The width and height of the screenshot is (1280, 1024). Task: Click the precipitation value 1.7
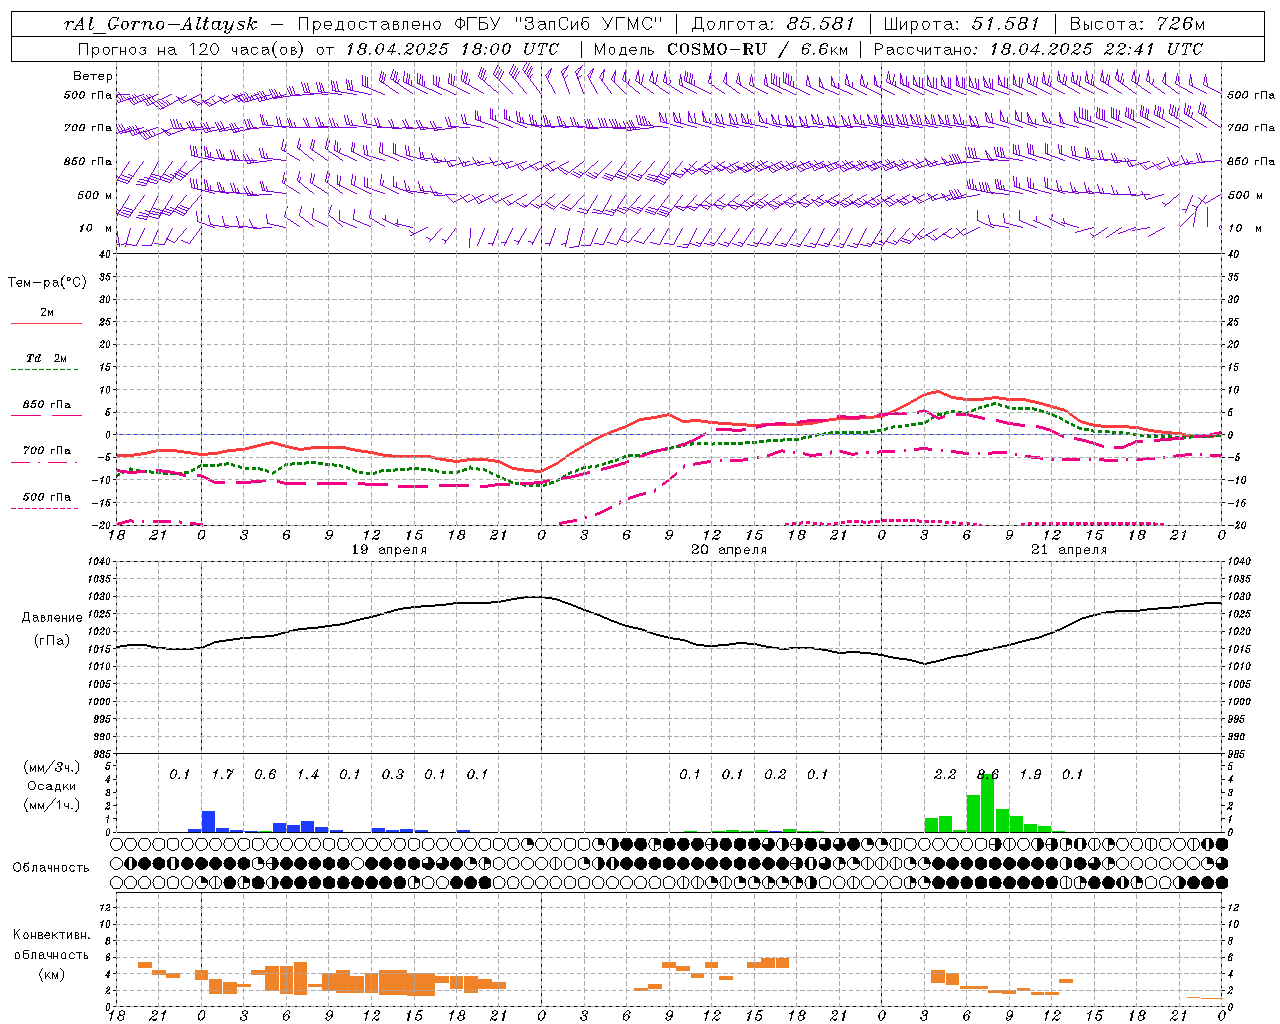[222, 775]
